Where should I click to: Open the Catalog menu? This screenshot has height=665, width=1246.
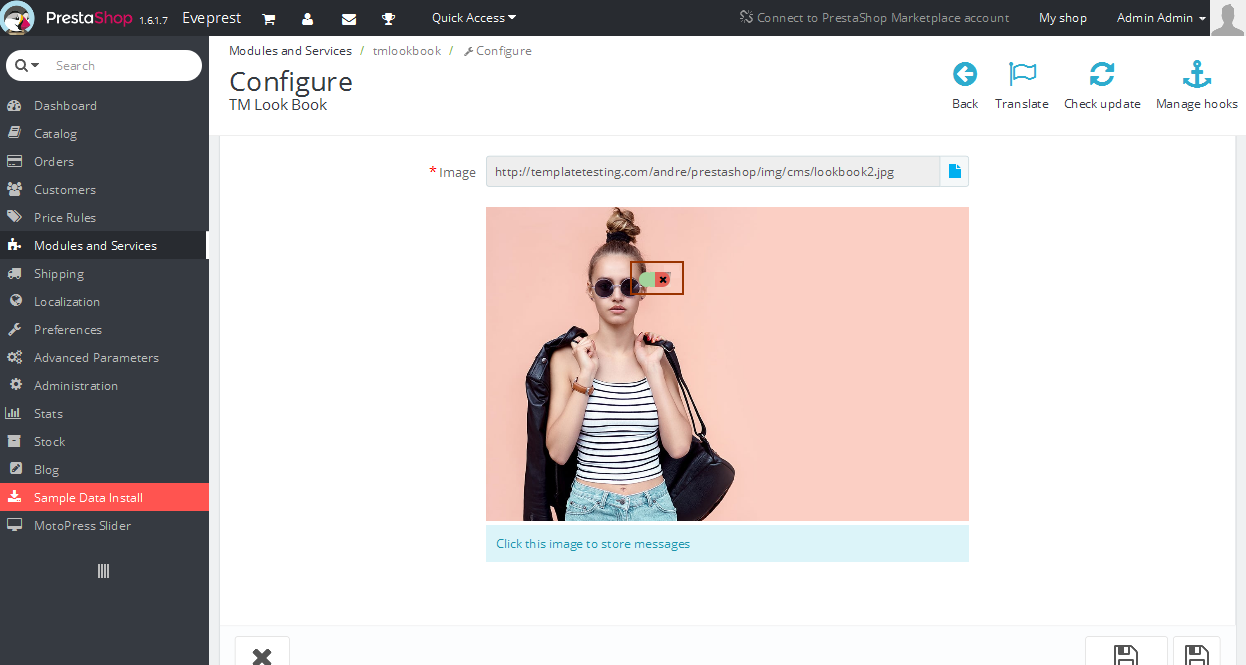click(x=104, y=133)
